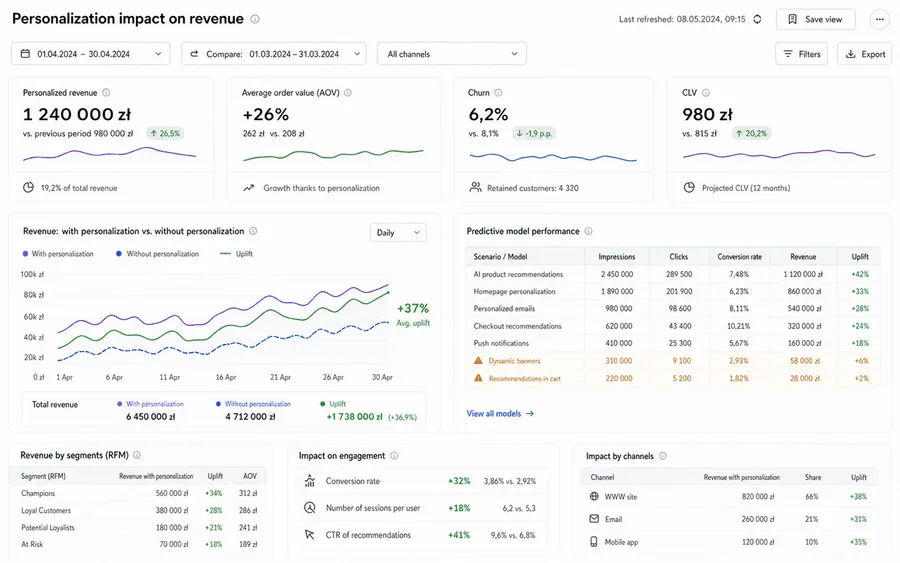The width and height of the screenshot is (900, 563).
Task: Sort models table by Revenue column header
Action: pyautogui.click(x=803, y=257)
